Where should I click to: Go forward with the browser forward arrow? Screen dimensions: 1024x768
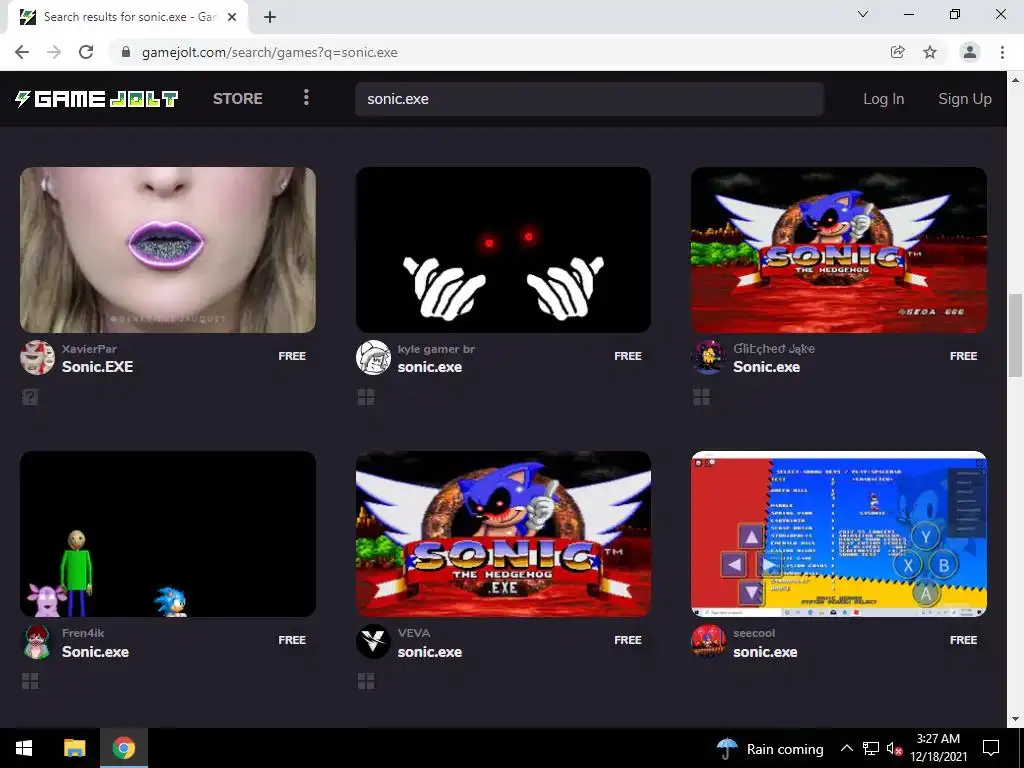coord(54,52)
